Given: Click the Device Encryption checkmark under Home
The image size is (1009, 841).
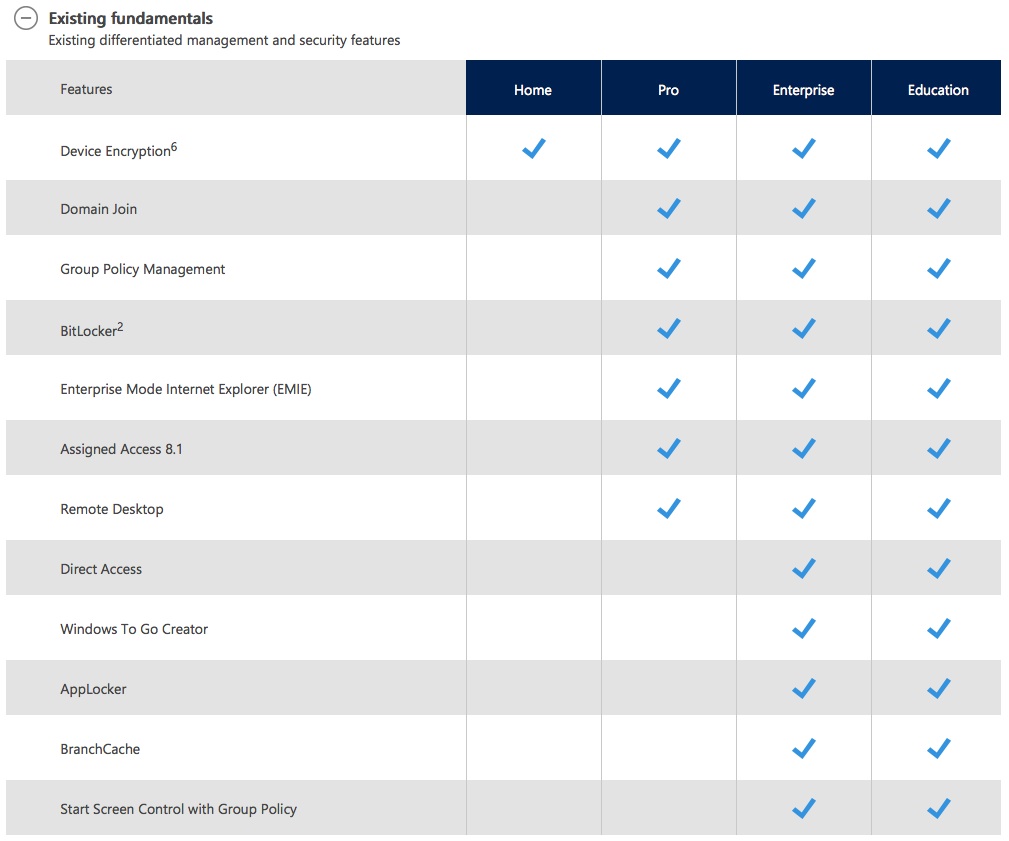Looking at the screenshot, I should [533, 148].
